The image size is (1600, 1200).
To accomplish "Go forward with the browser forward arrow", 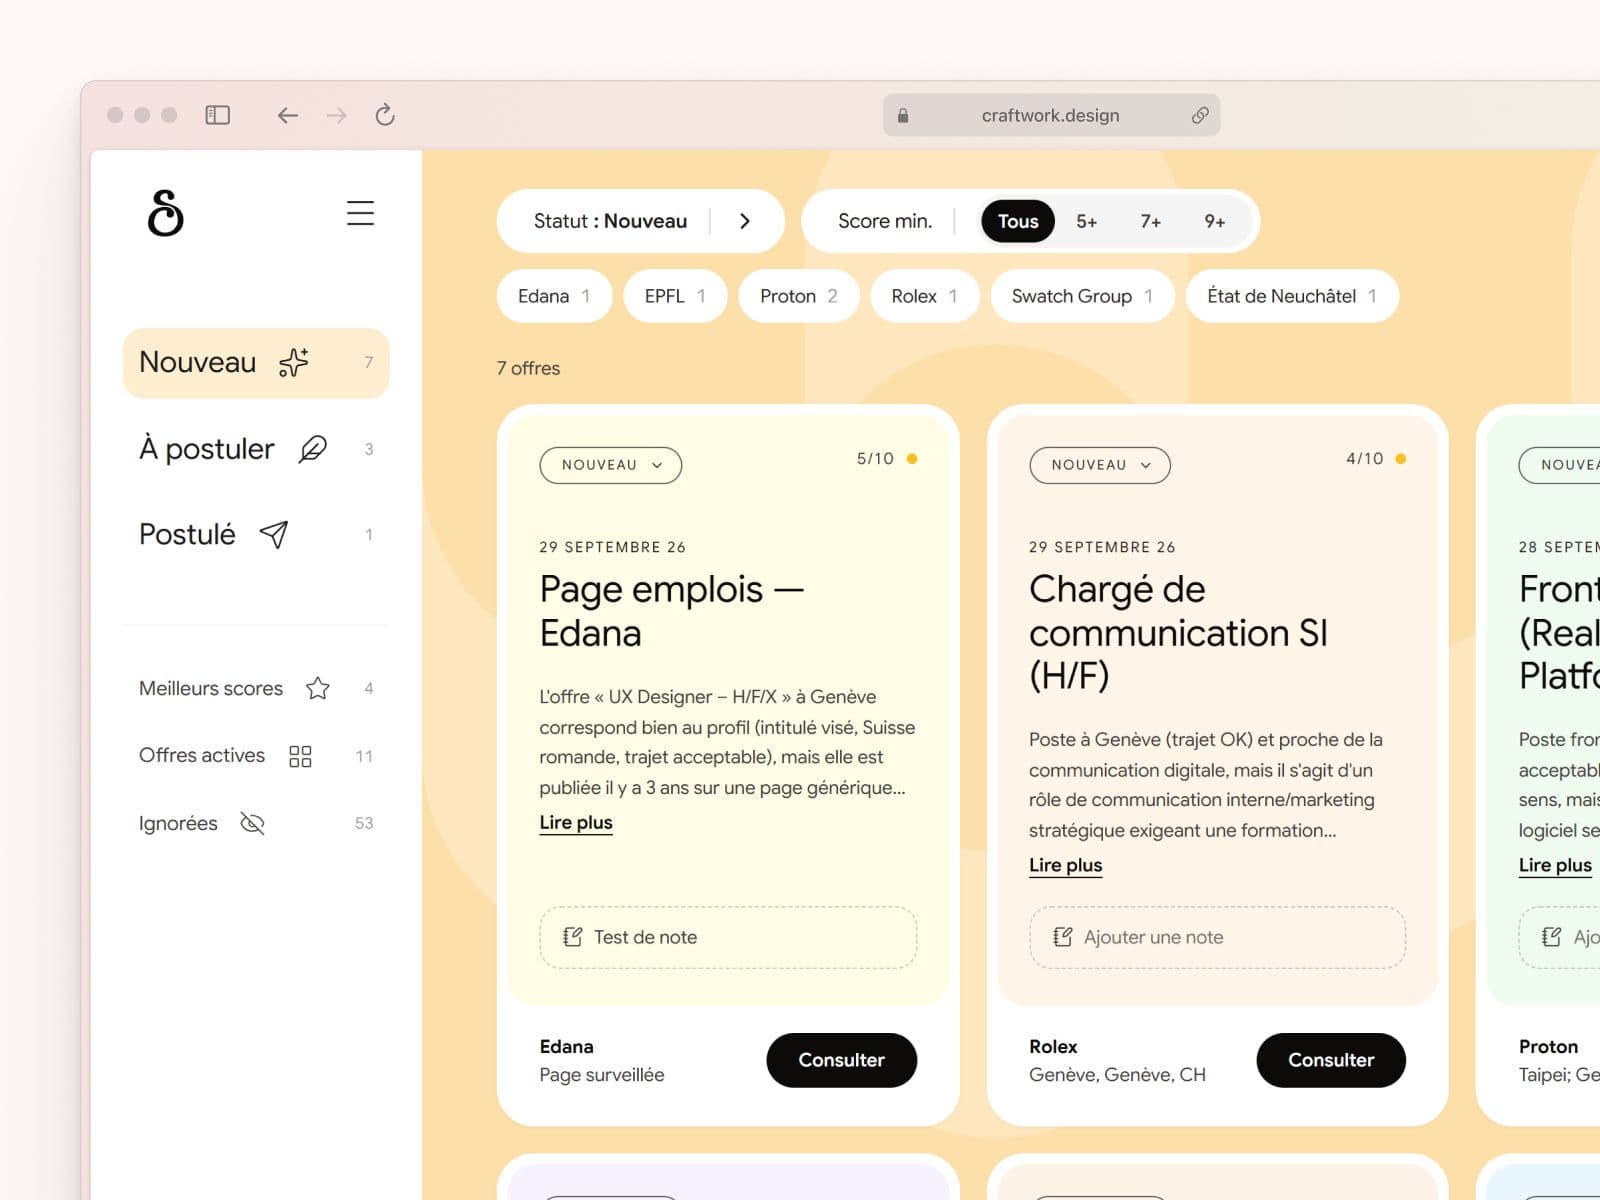I will tap(336, 115).
